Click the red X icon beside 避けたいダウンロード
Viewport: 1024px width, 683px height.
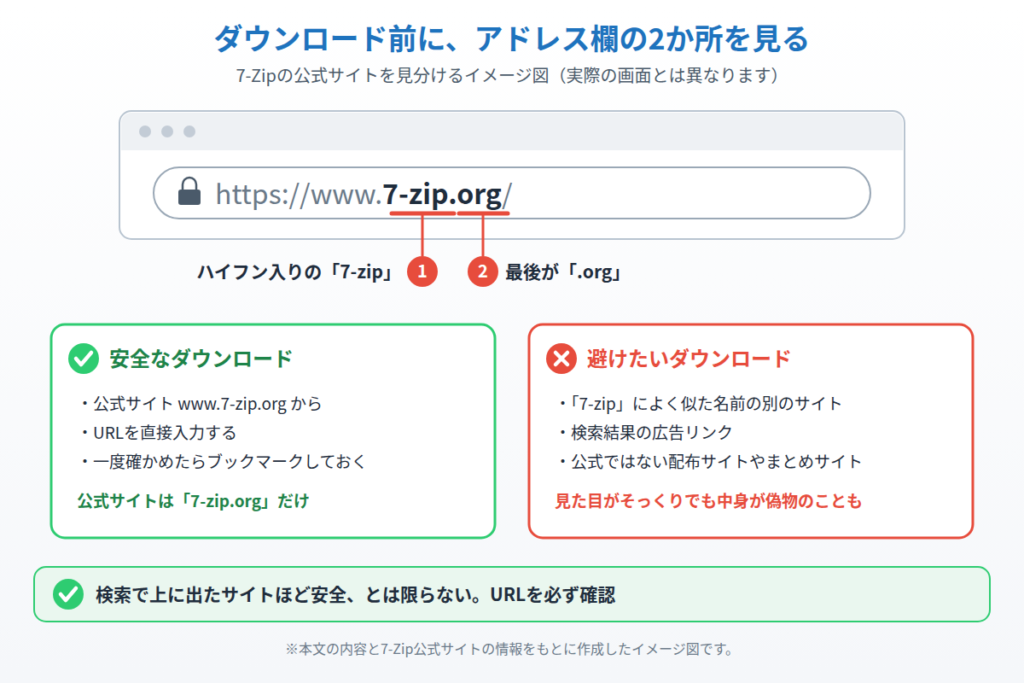click(561, 358)
